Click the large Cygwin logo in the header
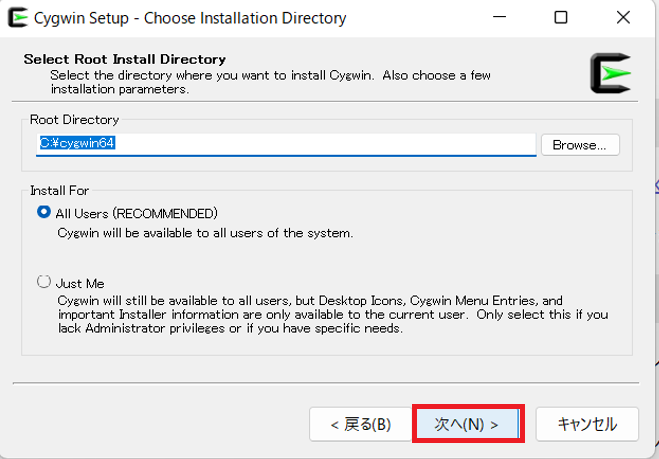The width and height of the screenshot is (659, 459). [611, 73]
